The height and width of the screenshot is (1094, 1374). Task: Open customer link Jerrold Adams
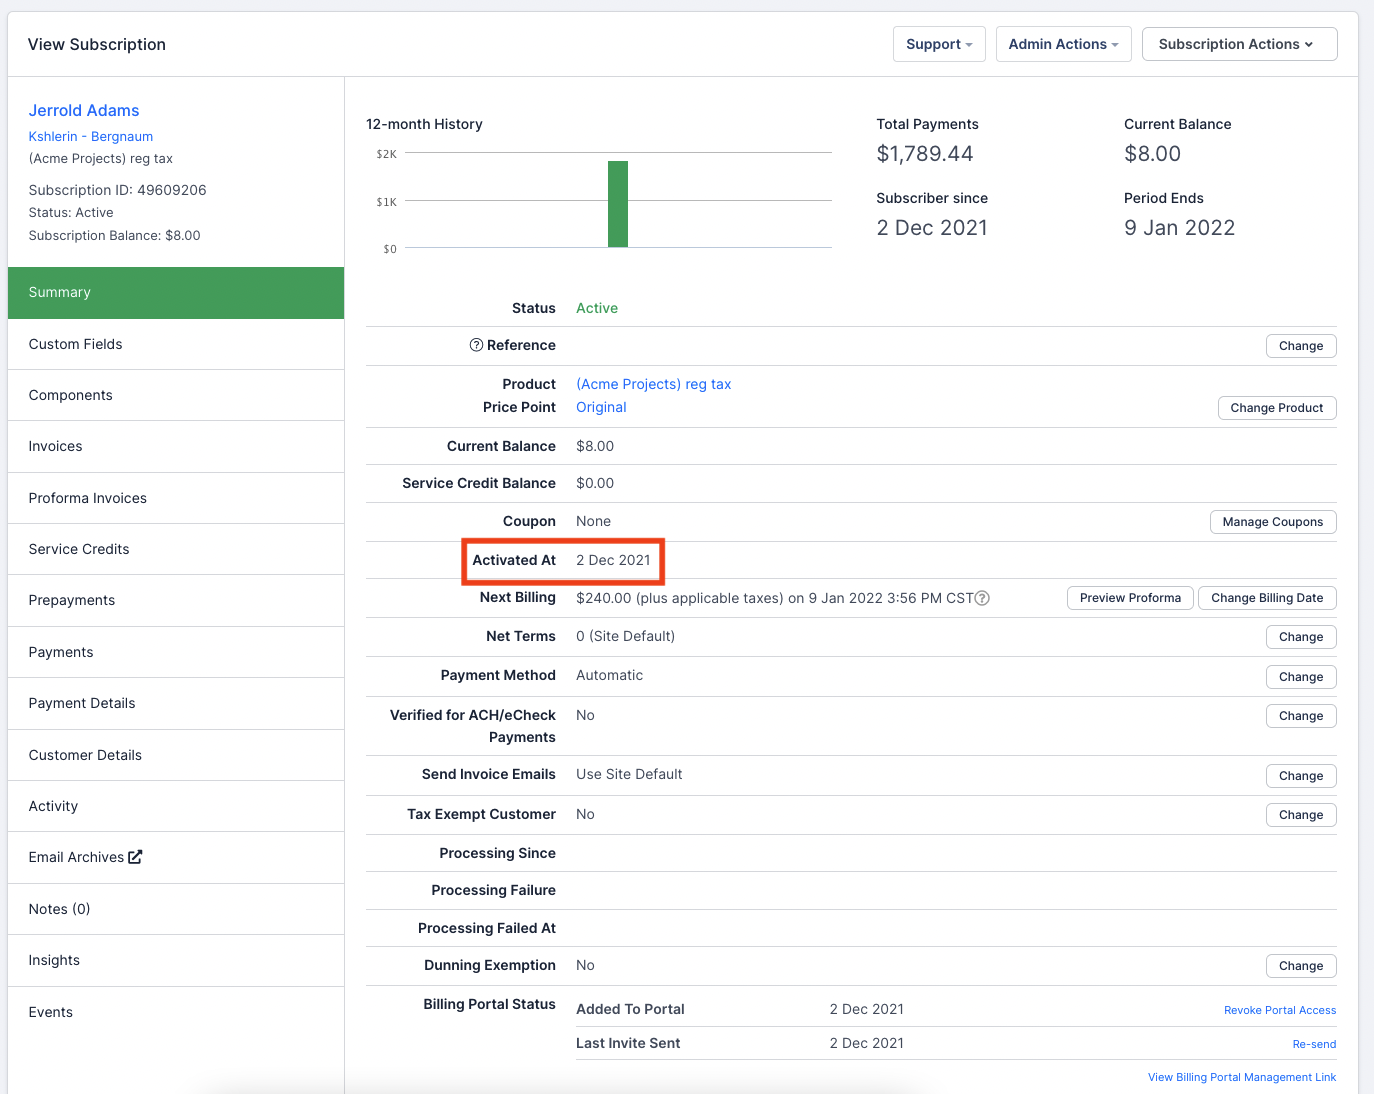[x=84, y=110]
